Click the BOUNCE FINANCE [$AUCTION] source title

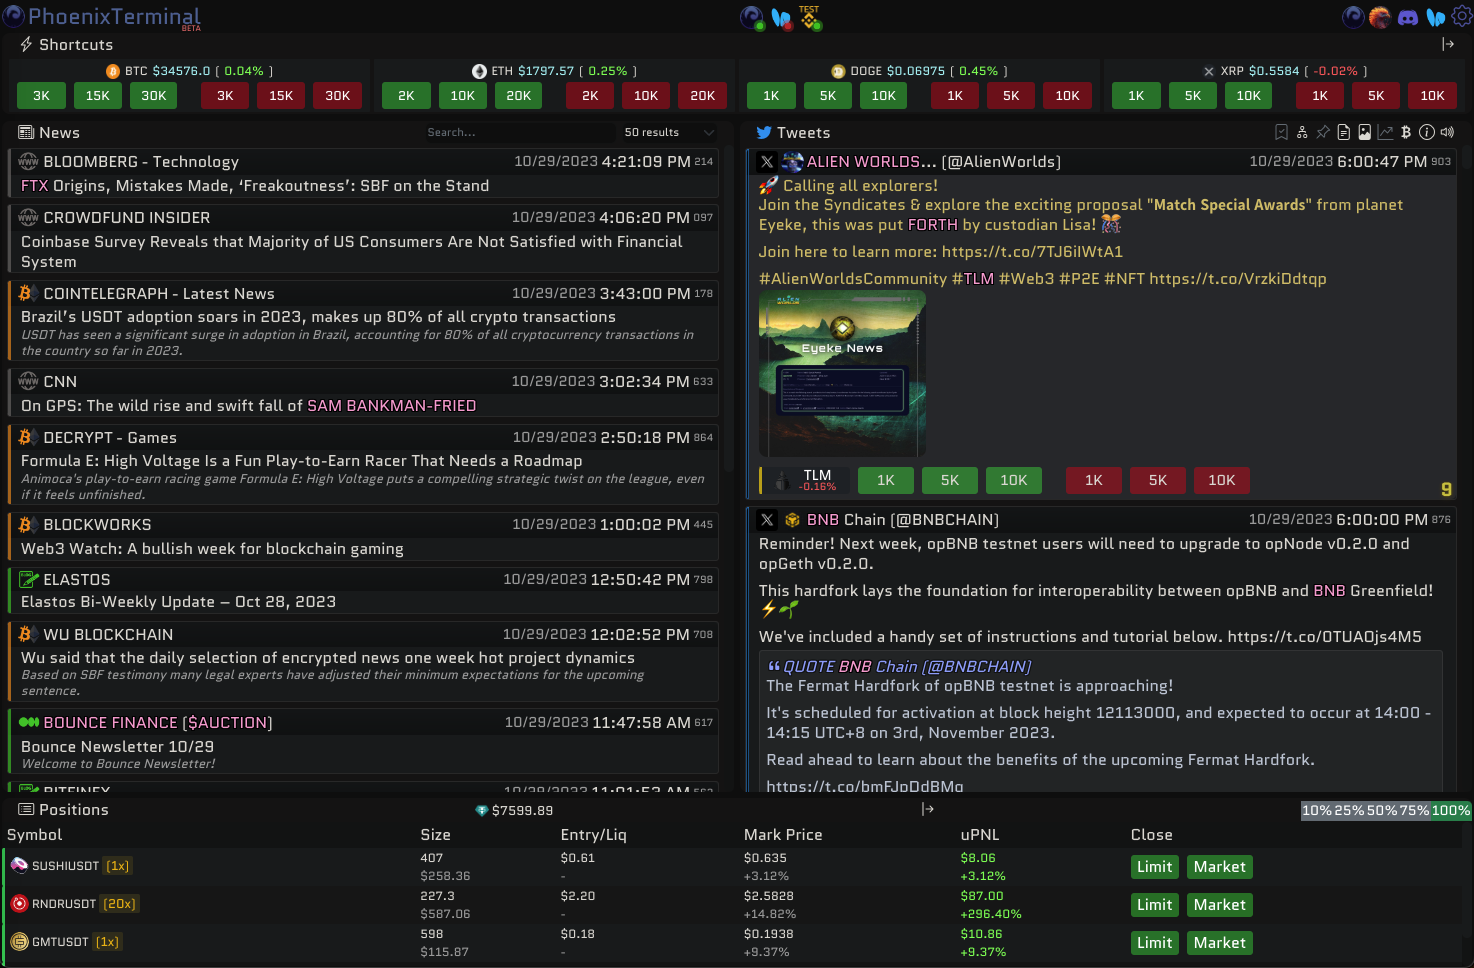(x=158, y=723)
